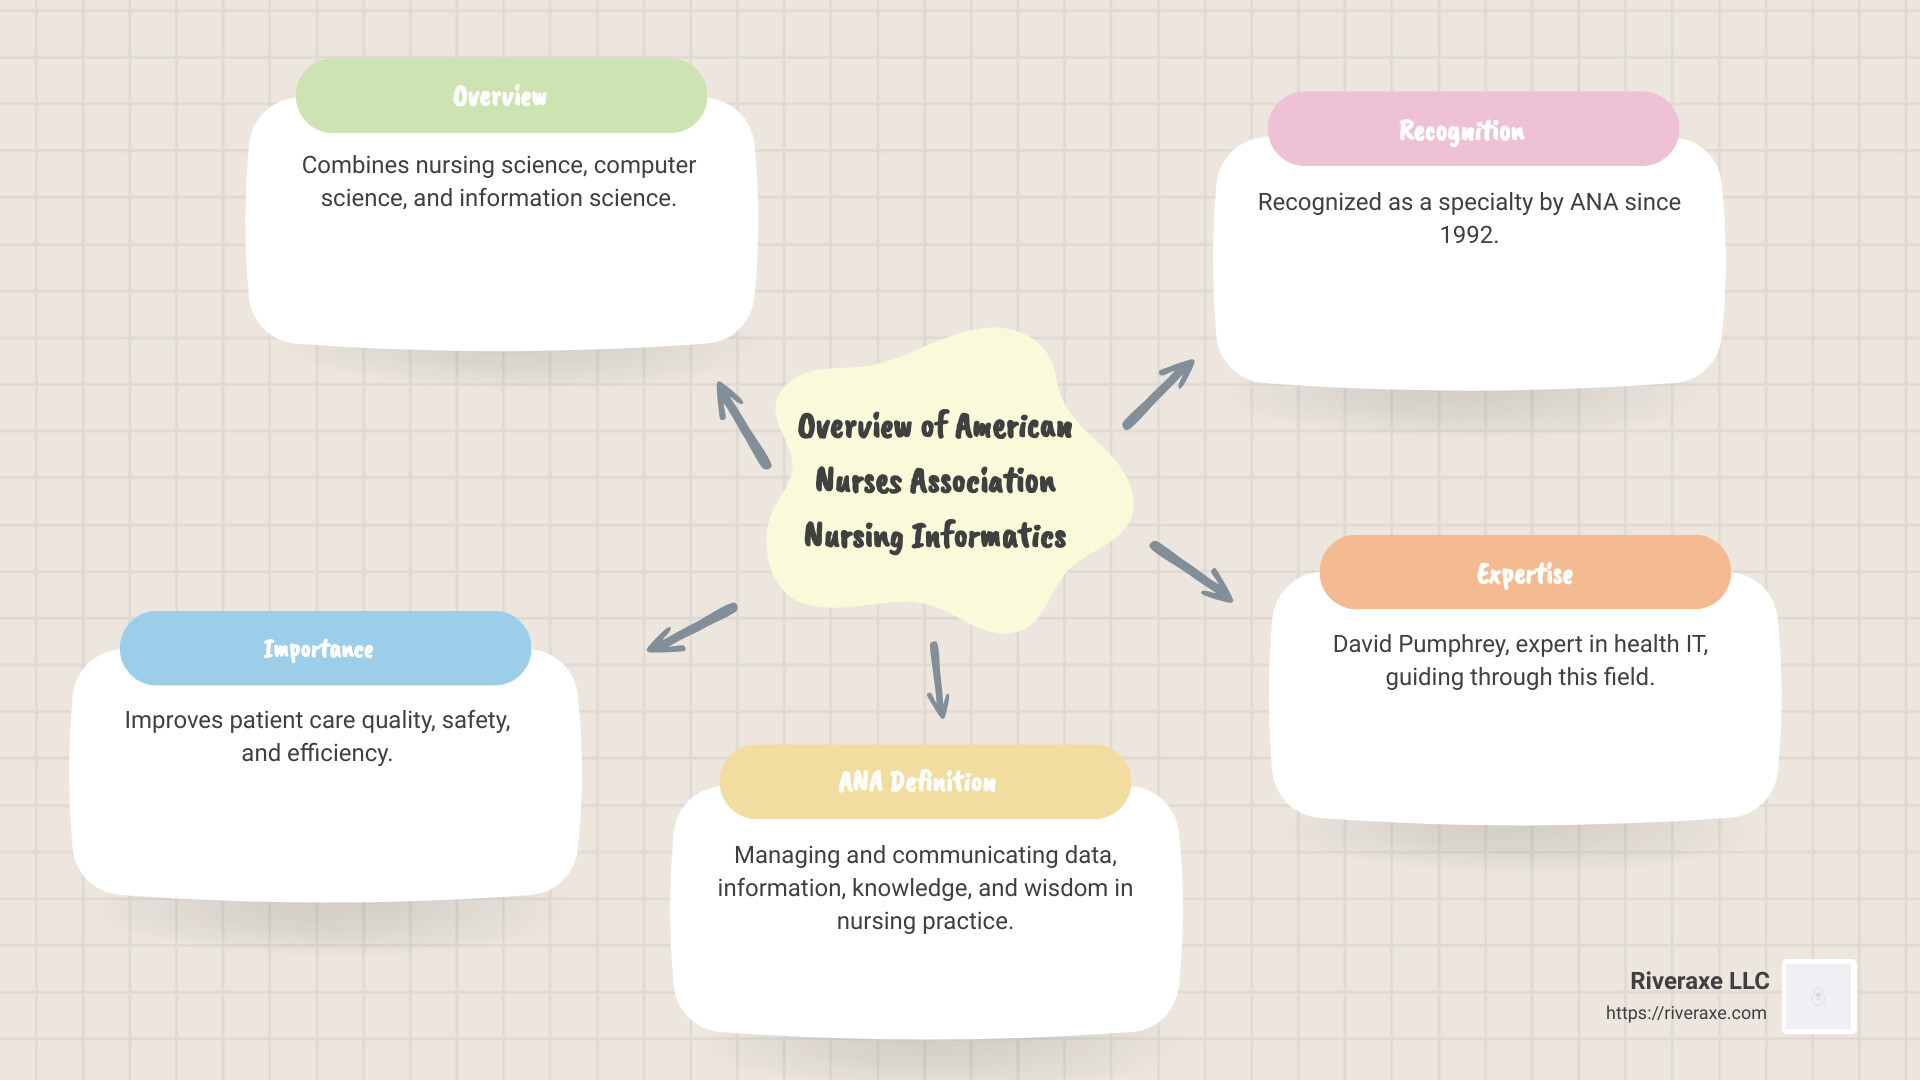Click the arrow pointing to Overview
This screenshot has height=1080, width=1920.
click(x=743, y=425)
